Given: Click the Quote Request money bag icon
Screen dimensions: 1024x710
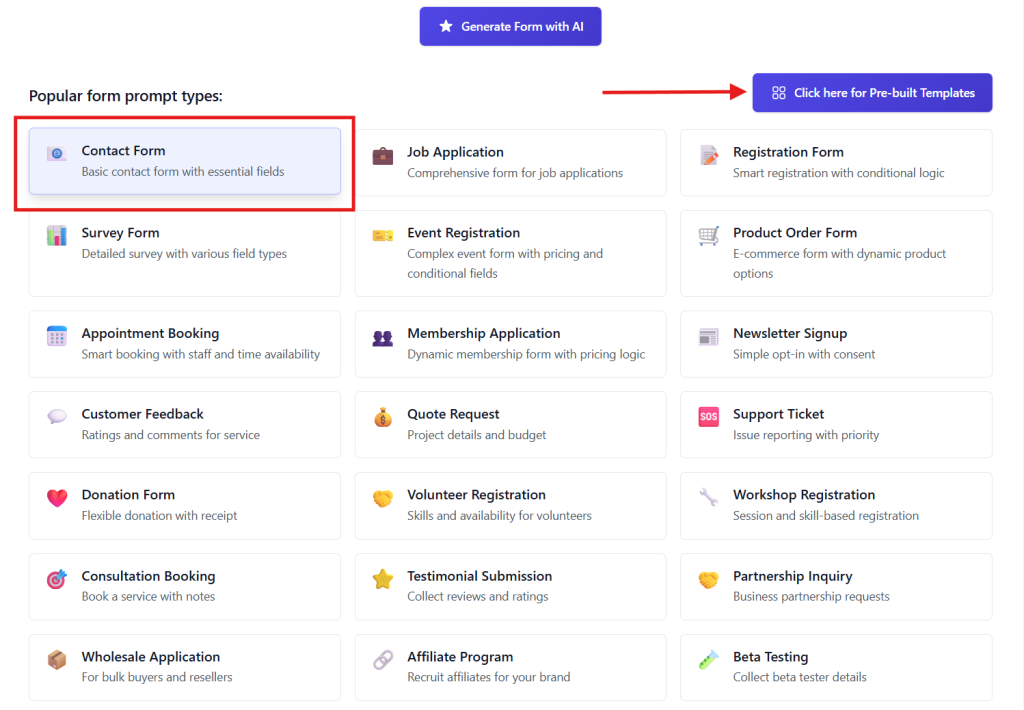Looking at the screenshot, I should point(383,417).
